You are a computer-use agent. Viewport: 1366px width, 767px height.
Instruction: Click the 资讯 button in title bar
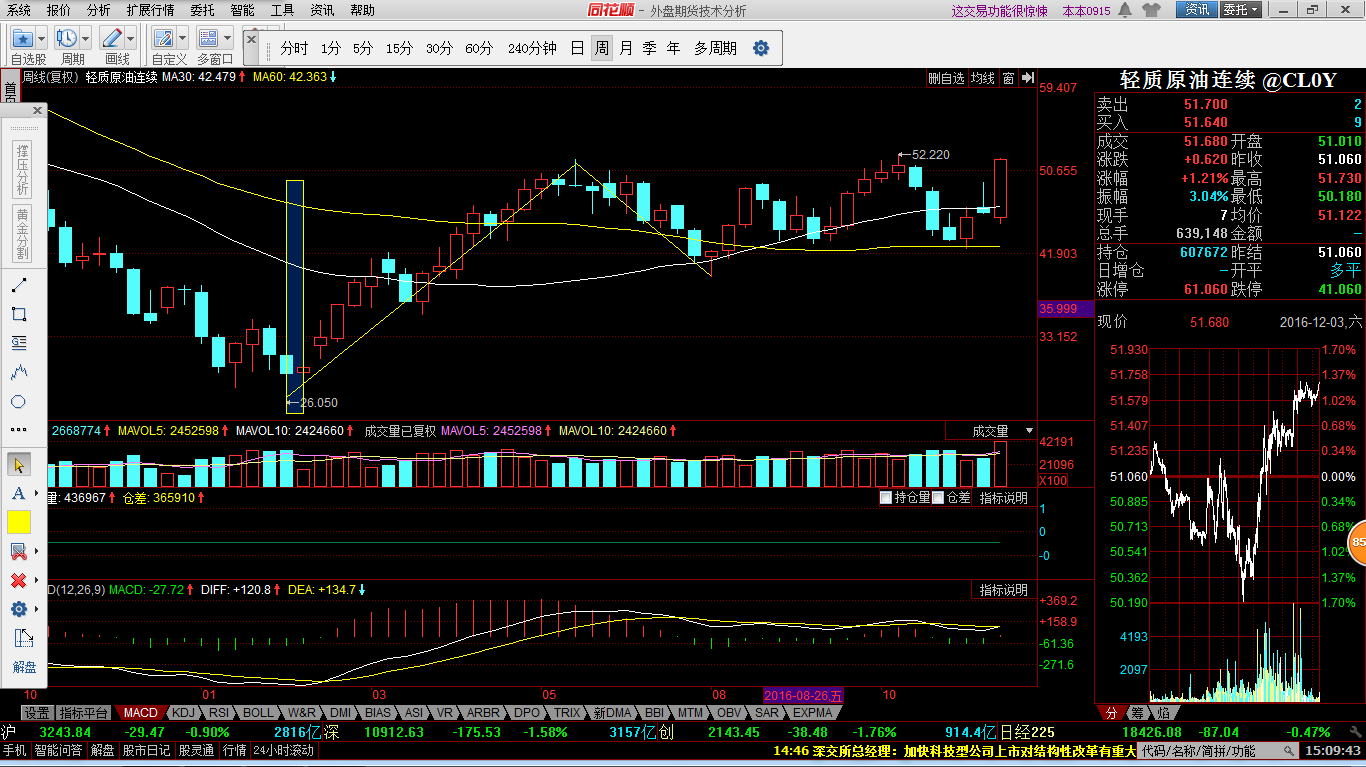pos(1197,10)
